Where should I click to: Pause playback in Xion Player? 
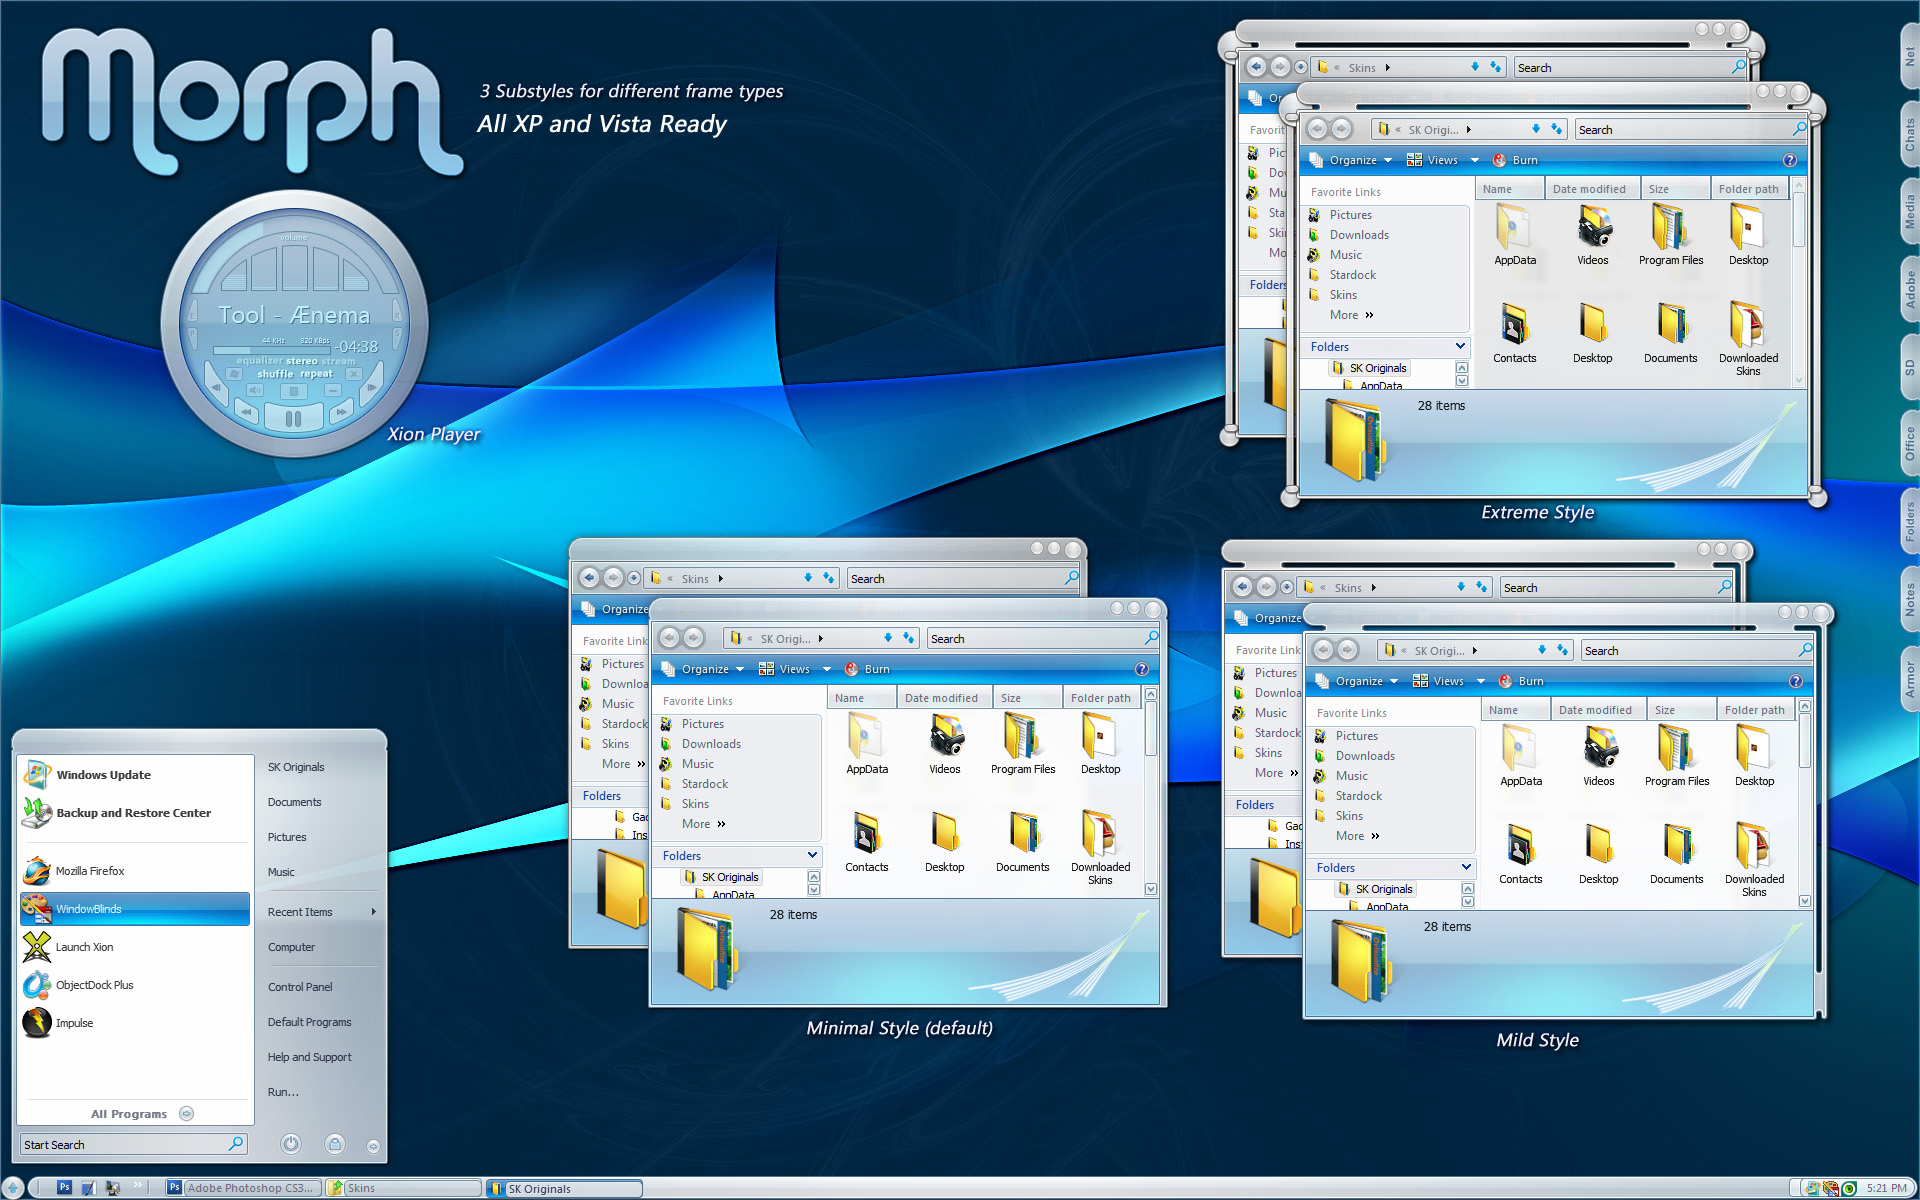[293, 418]
